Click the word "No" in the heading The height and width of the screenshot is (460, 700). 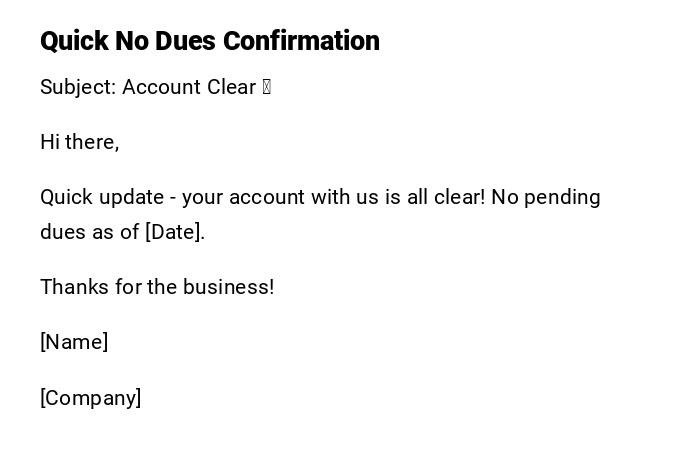132,41
